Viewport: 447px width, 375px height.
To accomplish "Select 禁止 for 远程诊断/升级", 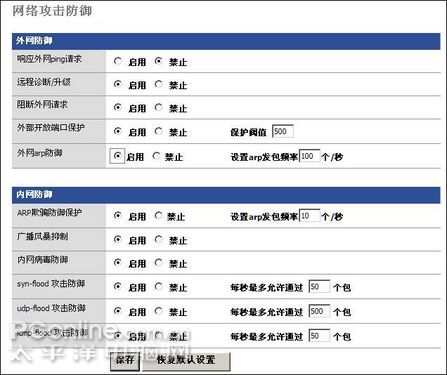I will (x=159, y=84).
